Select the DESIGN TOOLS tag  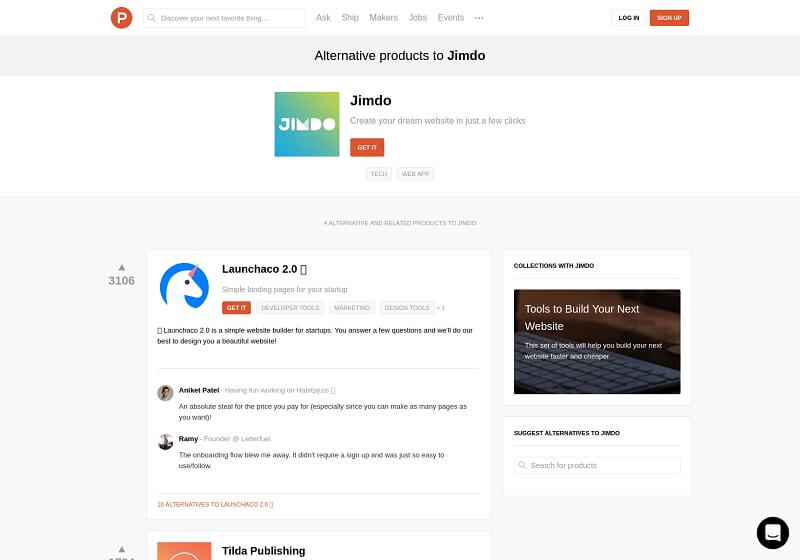tap(407, 308)
